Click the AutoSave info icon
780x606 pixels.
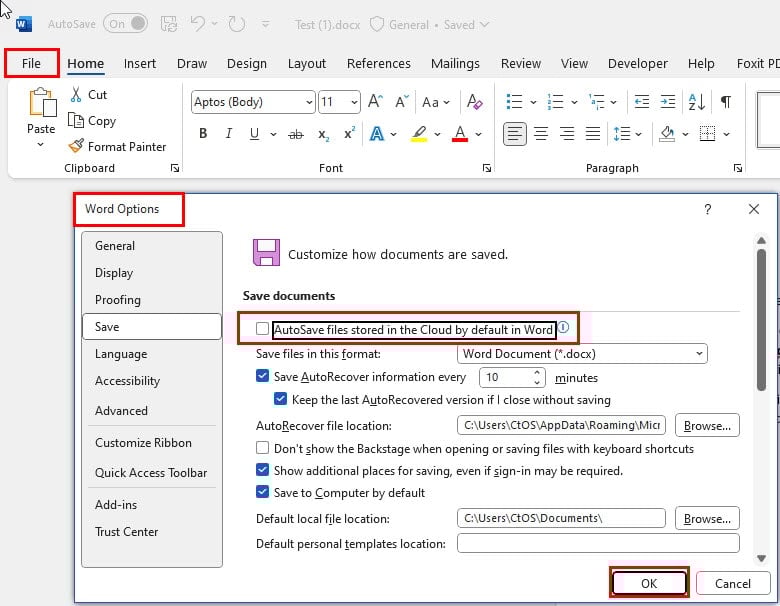[563, 327]
